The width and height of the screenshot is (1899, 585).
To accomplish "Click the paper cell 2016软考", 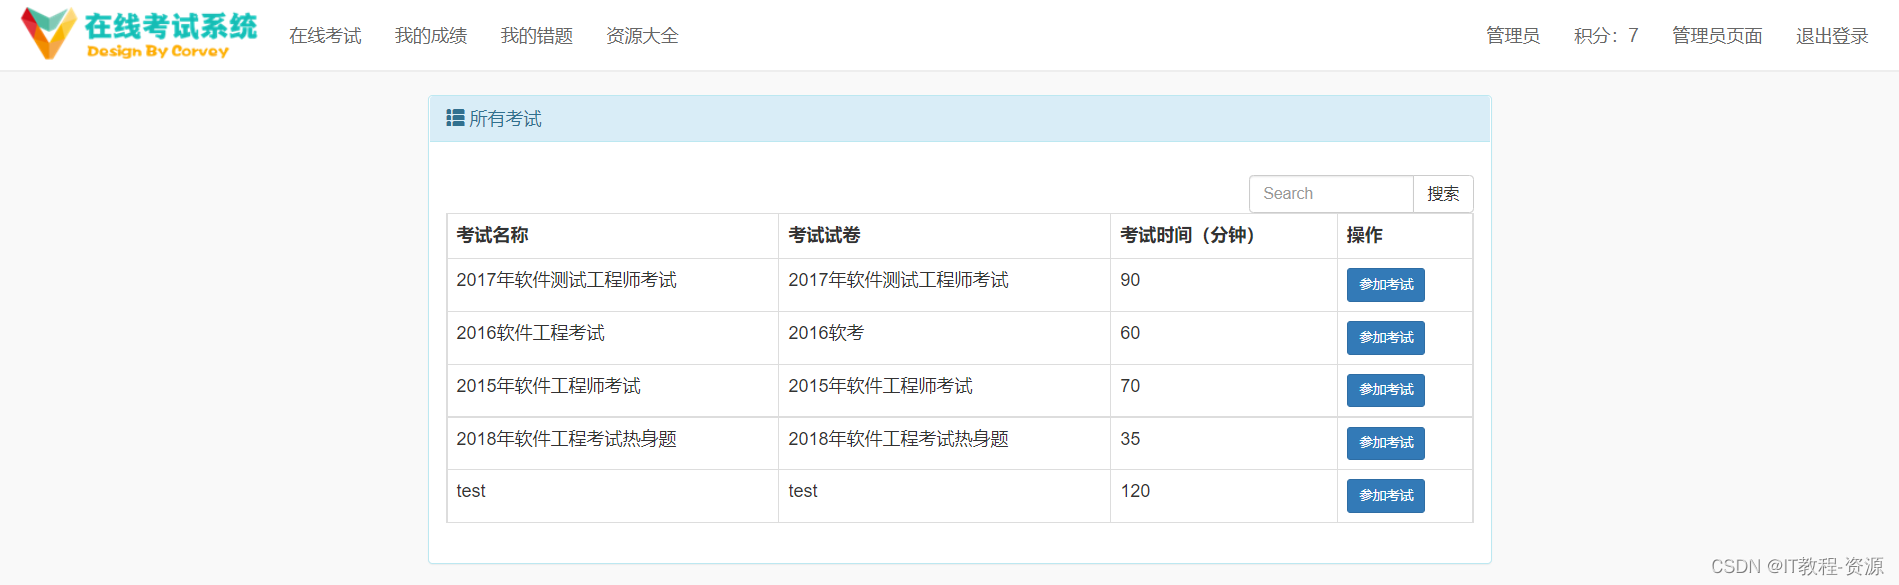I will [826, 333].
